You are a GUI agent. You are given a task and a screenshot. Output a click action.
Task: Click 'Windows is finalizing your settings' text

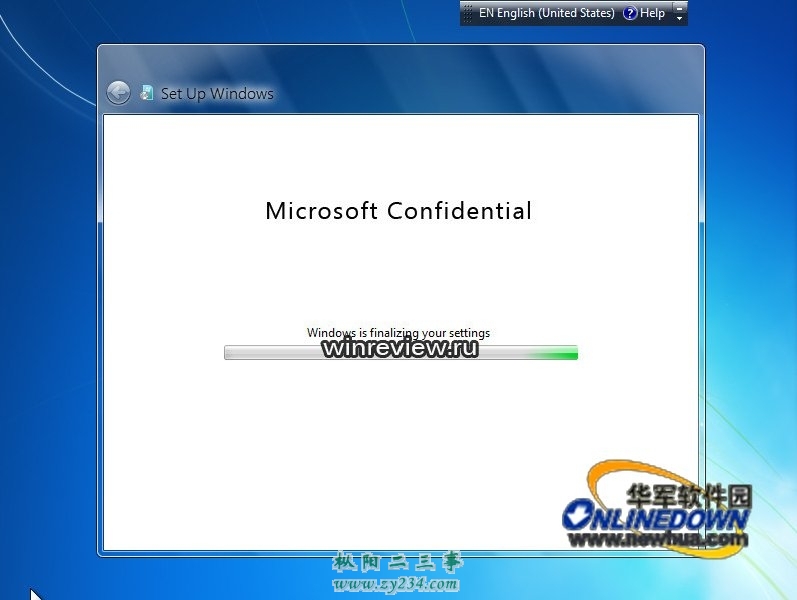398,333
